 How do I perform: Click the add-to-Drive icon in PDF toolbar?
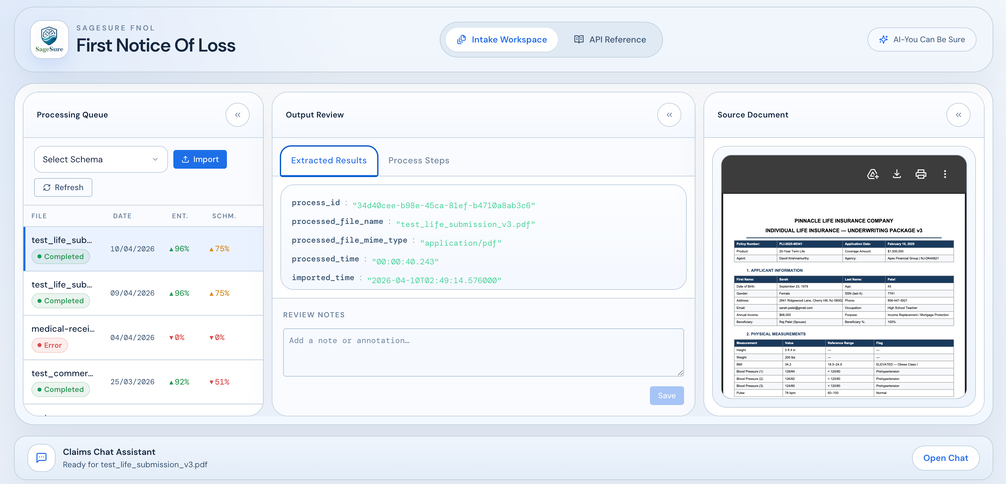pos(873,174)
